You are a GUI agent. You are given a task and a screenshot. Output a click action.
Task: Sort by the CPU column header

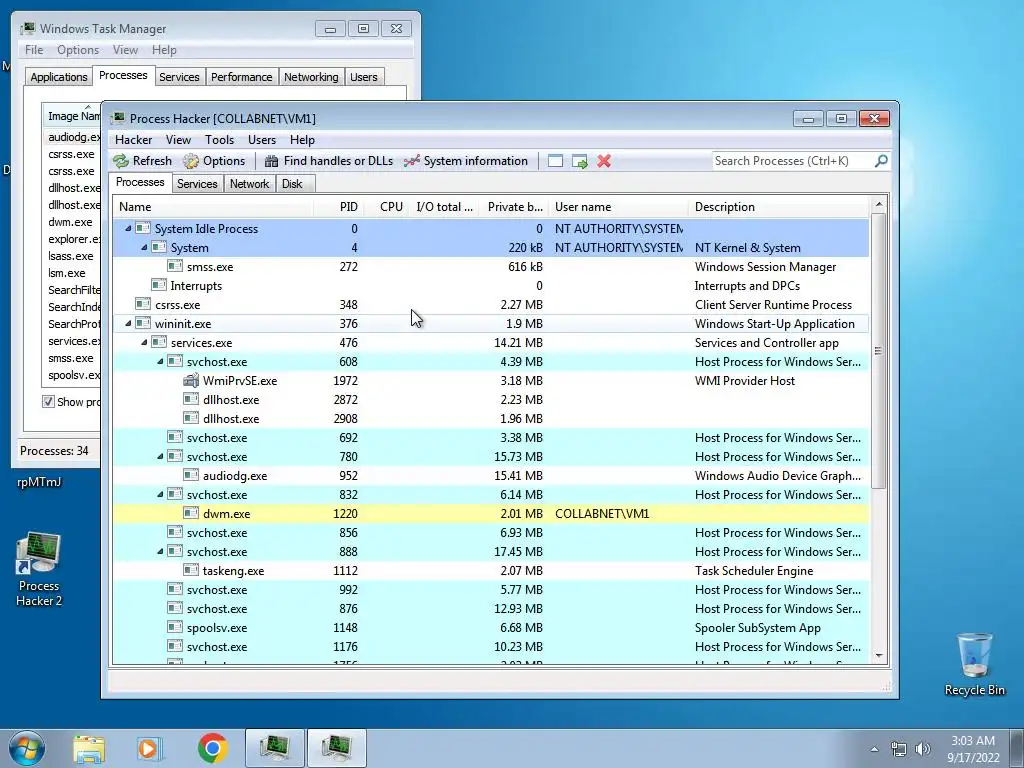click(387, 206)
